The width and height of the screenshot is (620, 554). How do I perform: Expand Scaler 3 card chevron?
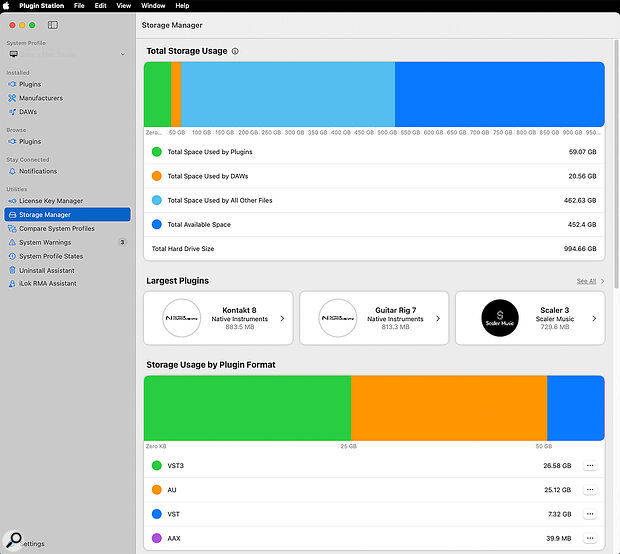594,318
